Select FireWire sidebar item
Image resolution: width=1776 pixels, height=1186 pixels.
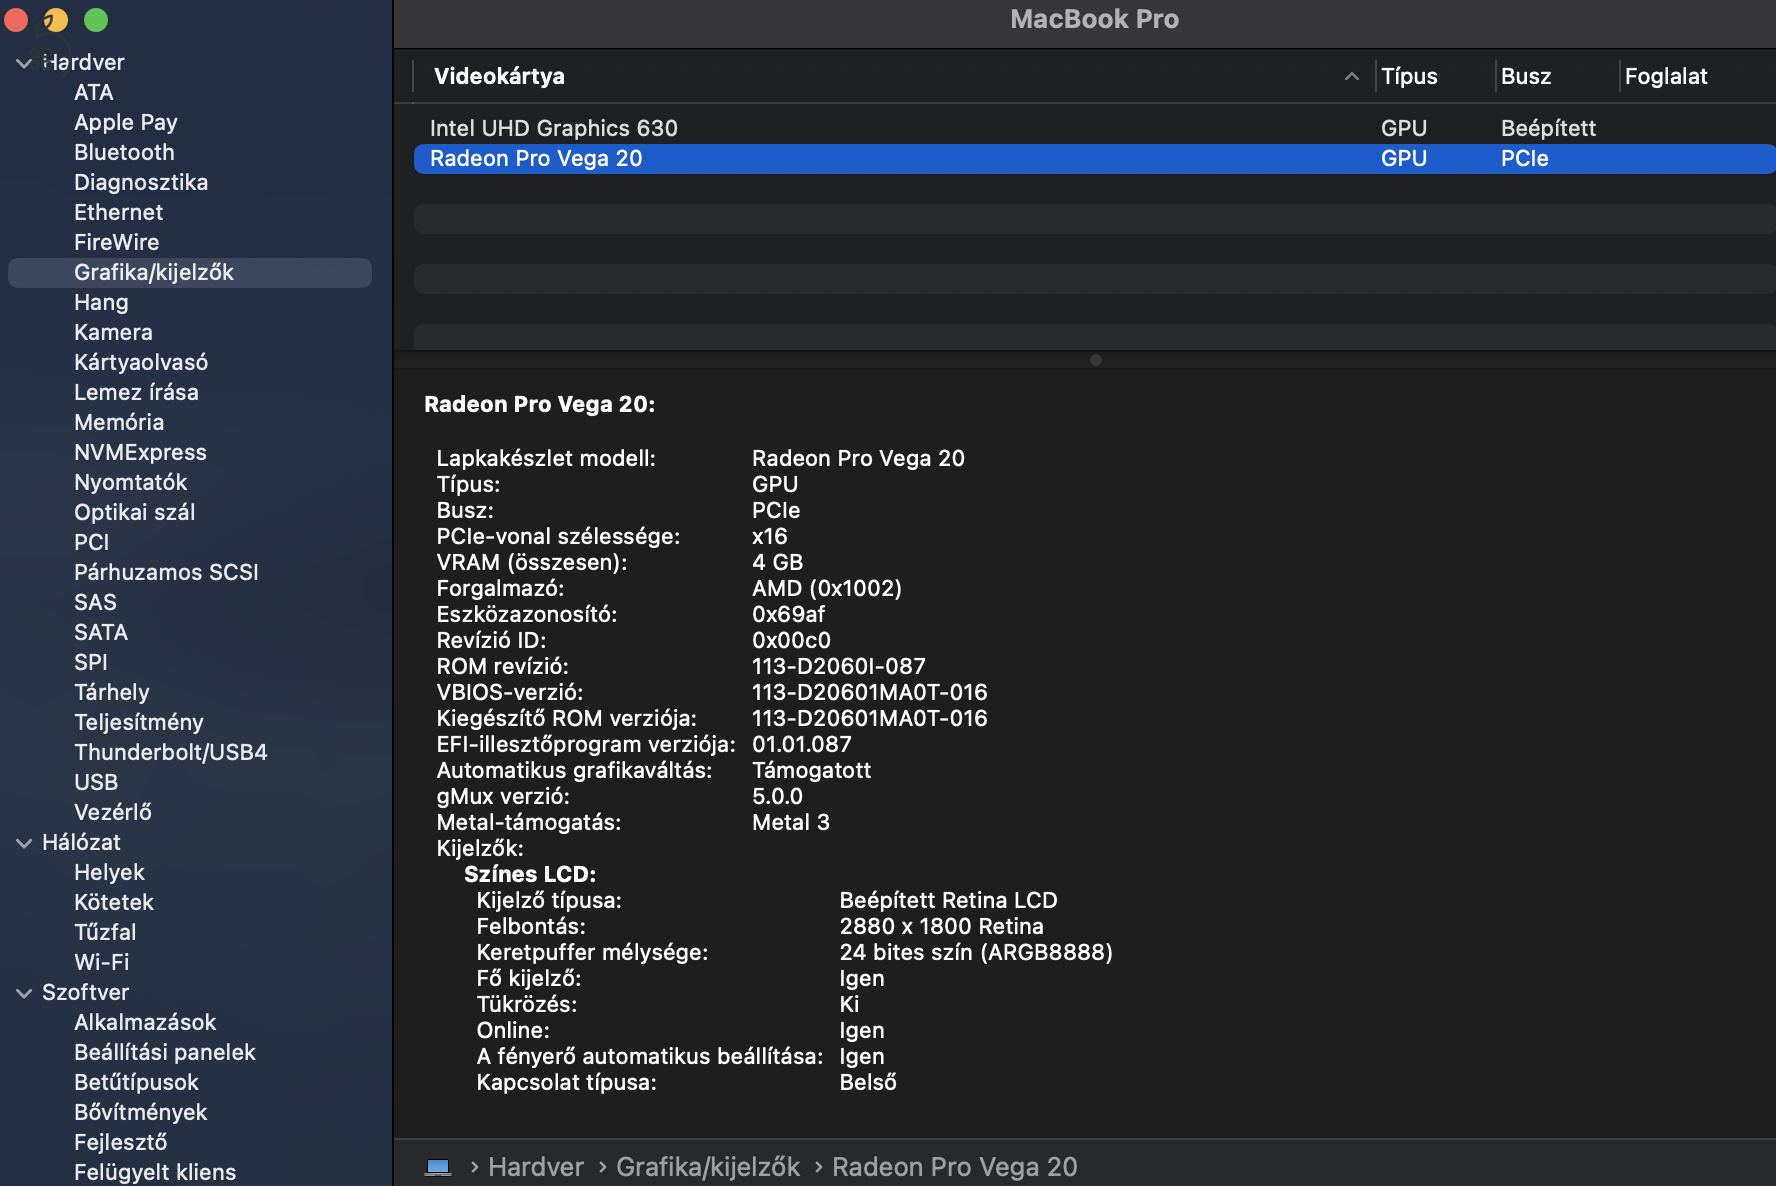coord(116,242)
